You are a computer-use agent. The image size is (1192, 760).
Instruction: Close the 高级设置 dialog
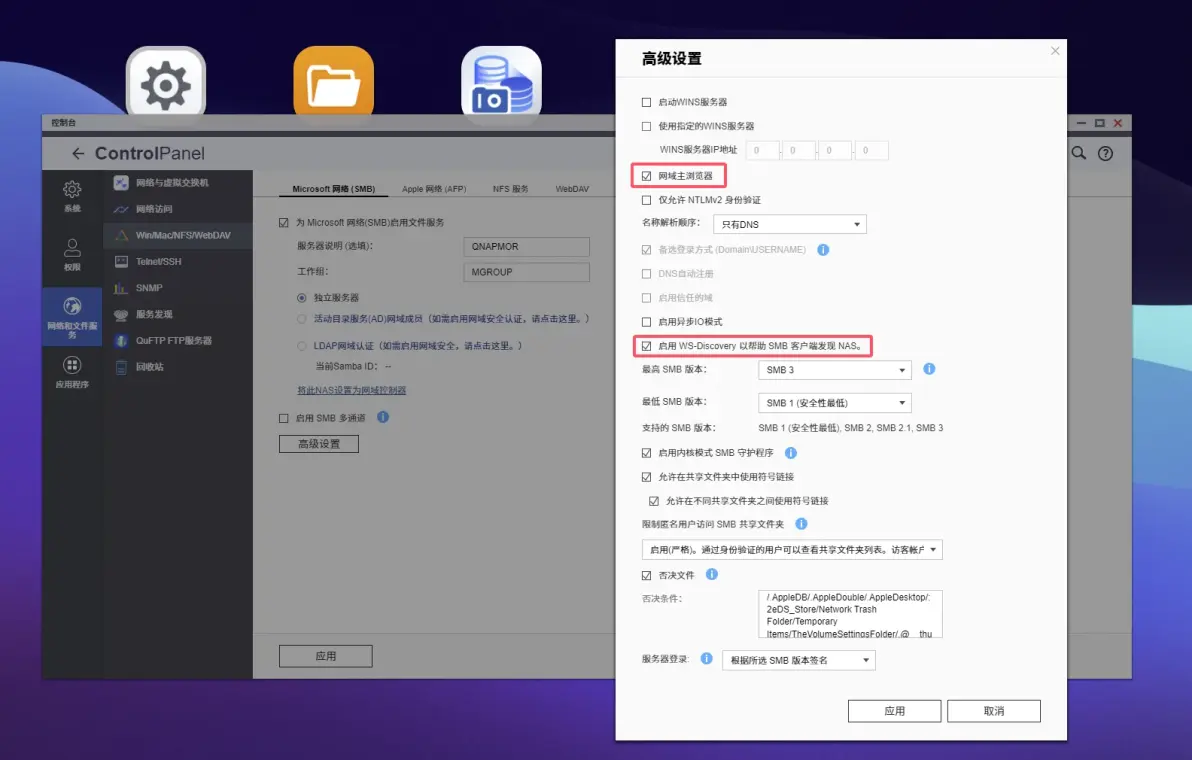click(x=1055, y=51)
